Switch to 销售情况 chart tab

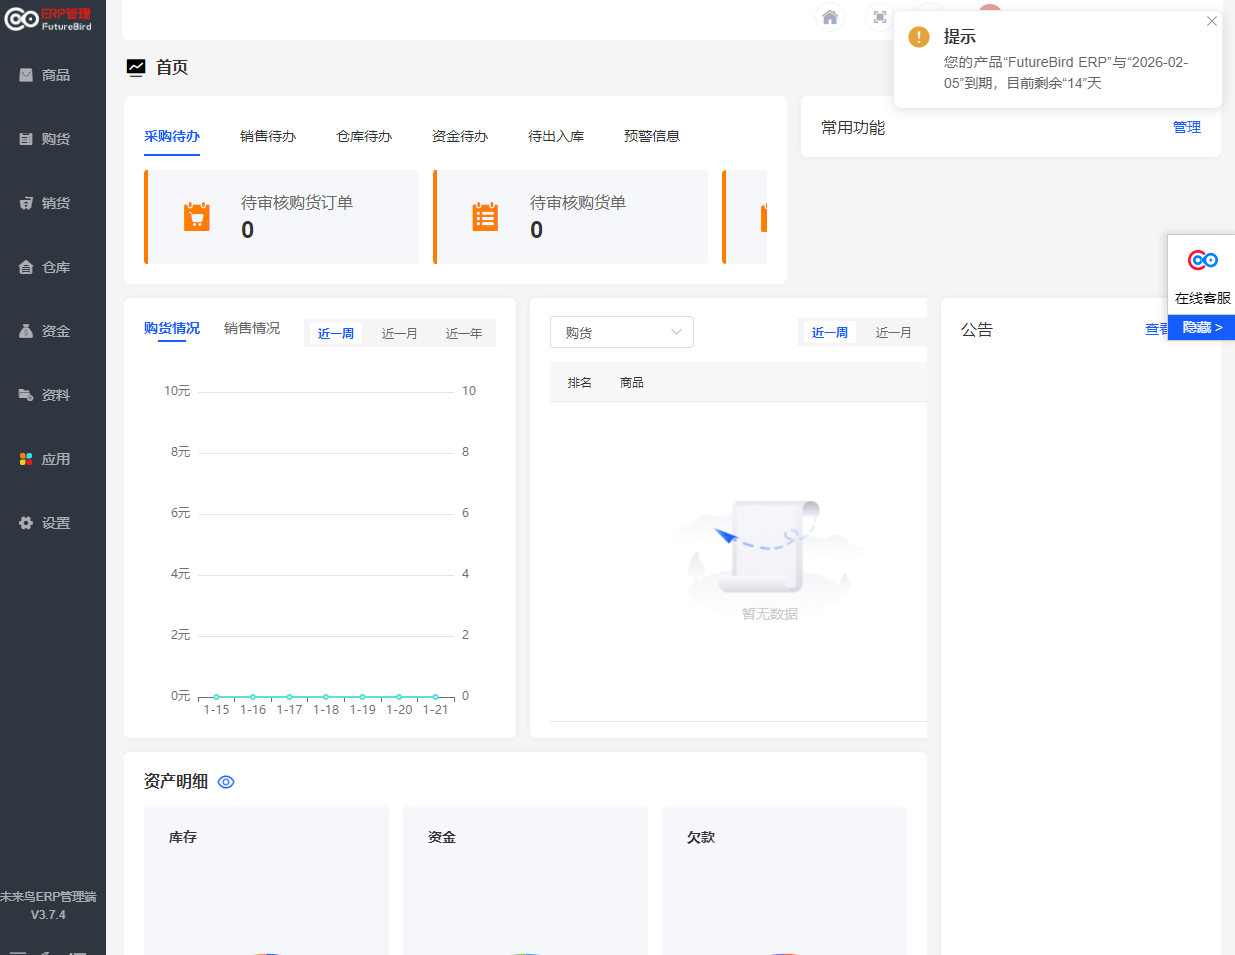click(x=252, y=328)
